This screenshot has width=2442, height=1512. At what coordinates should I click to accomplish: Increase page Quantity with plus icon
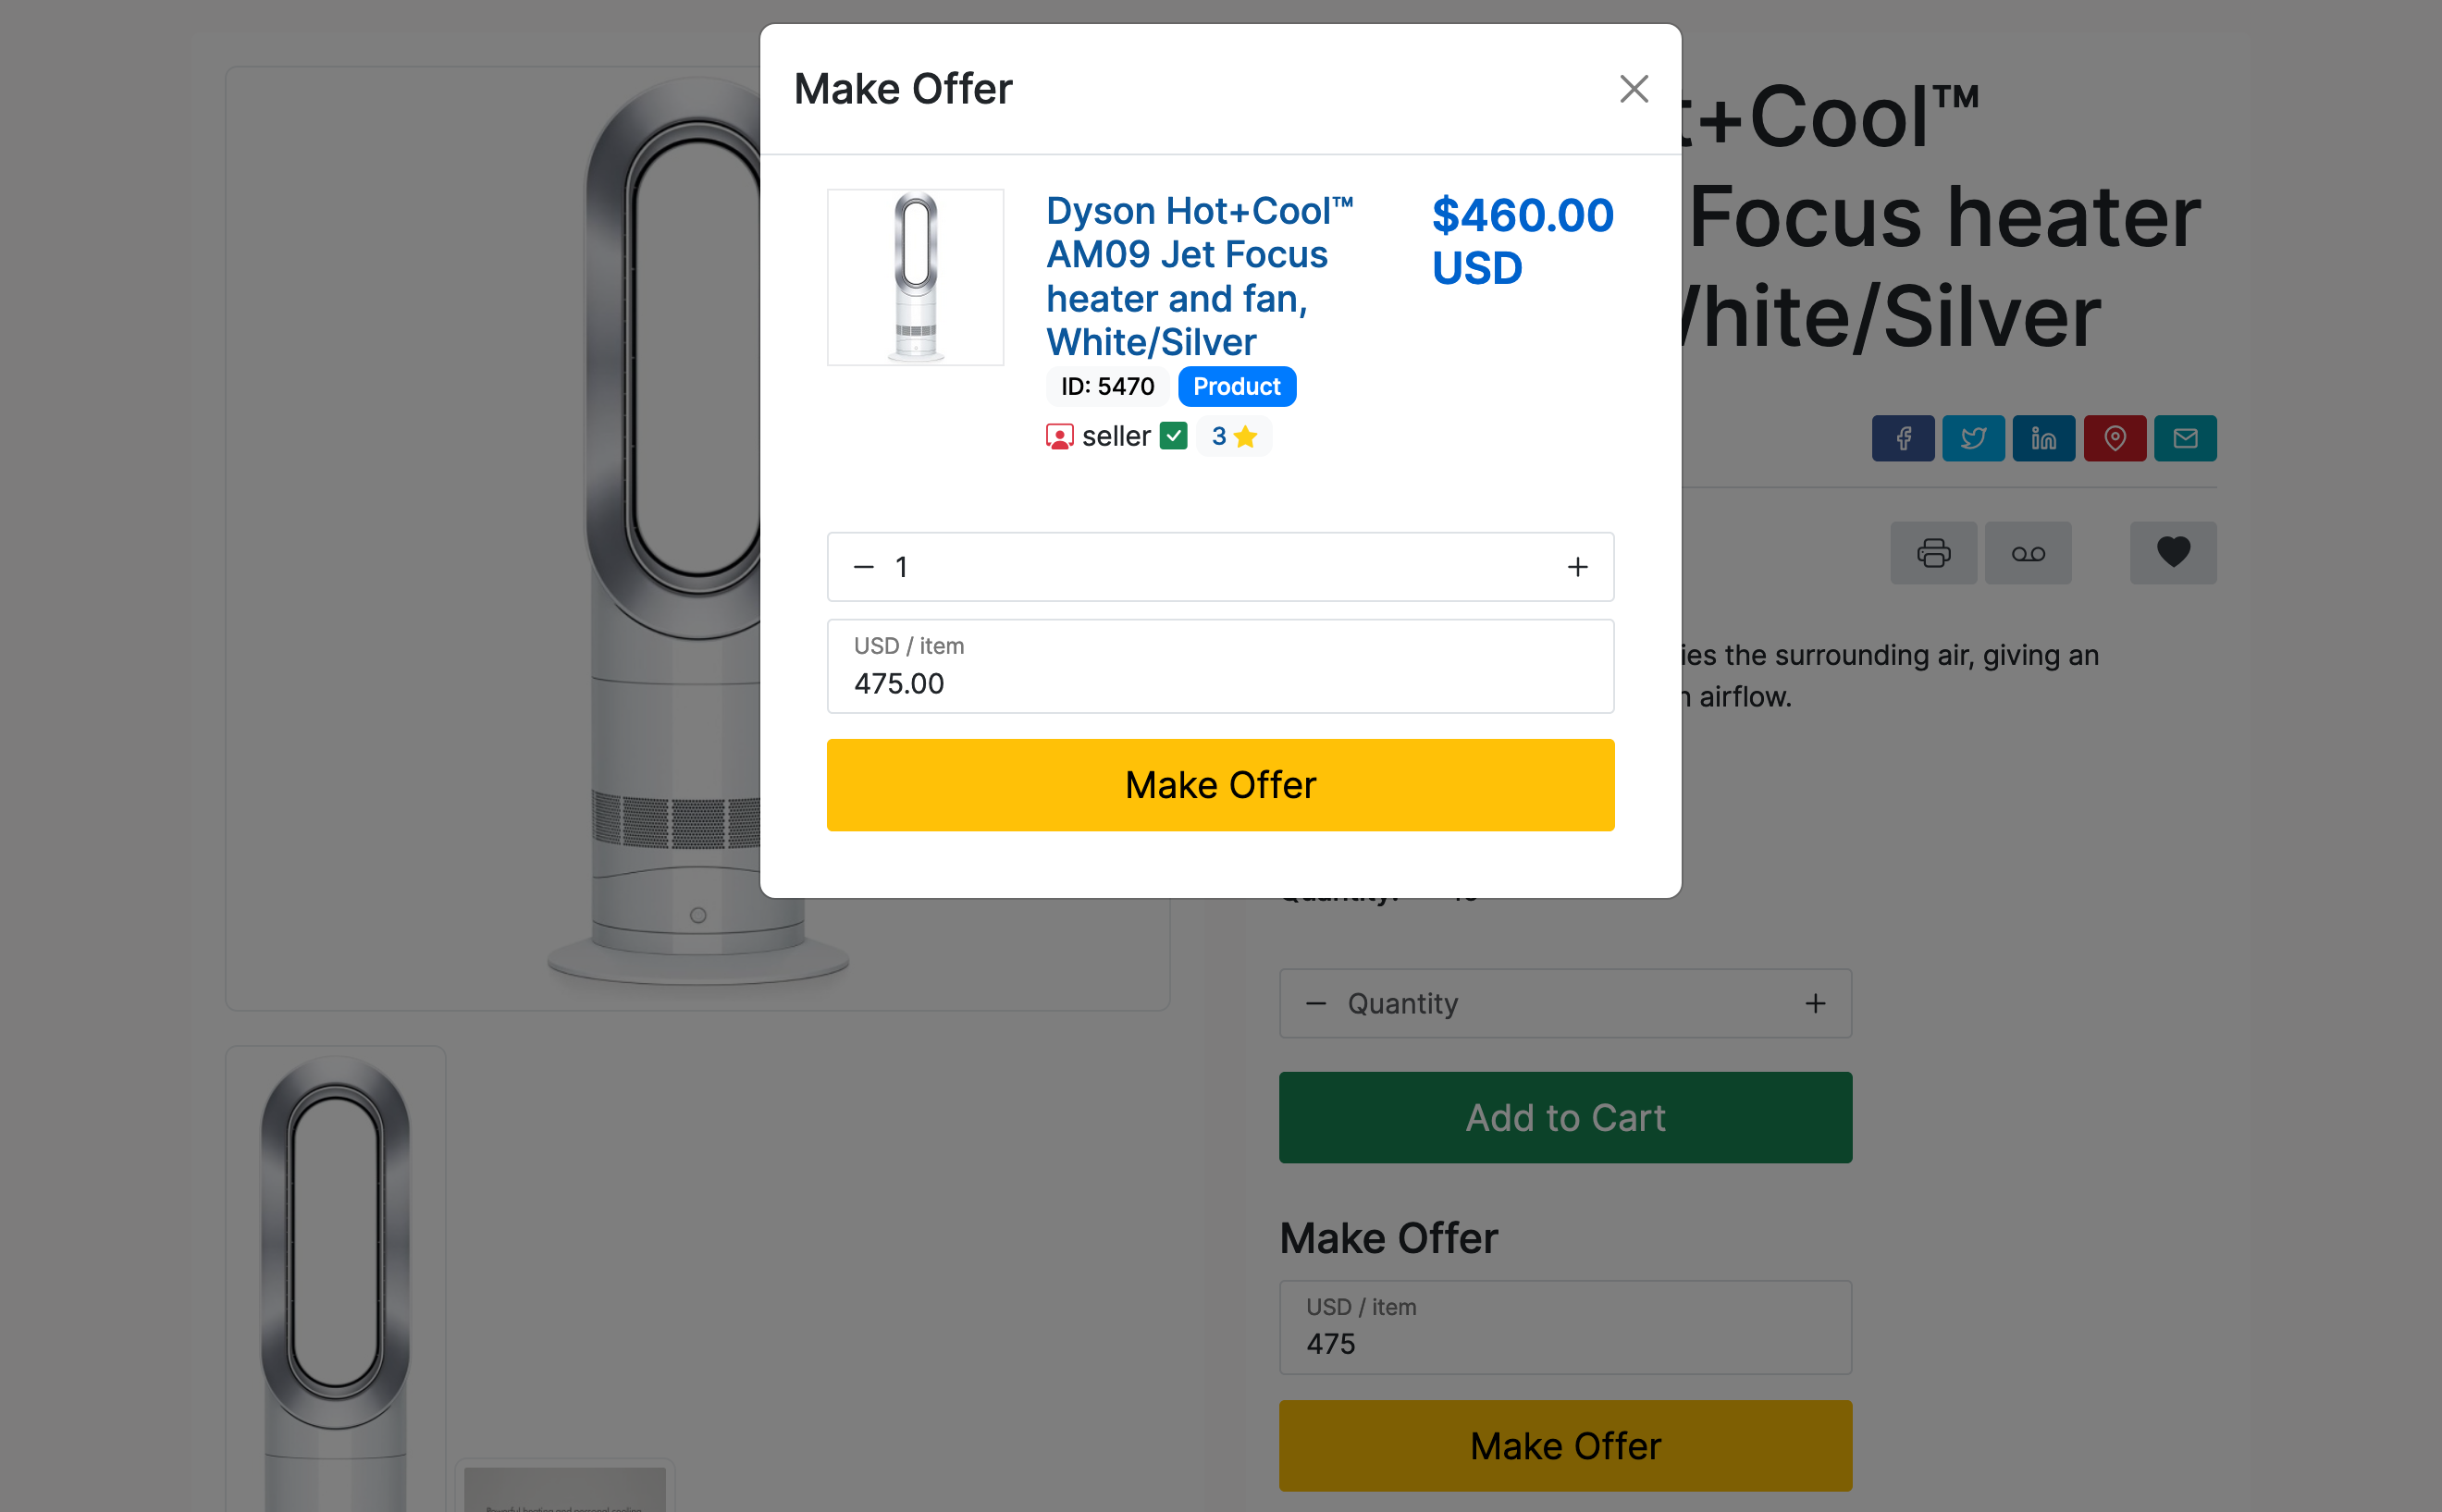tap(1815, 1003)
